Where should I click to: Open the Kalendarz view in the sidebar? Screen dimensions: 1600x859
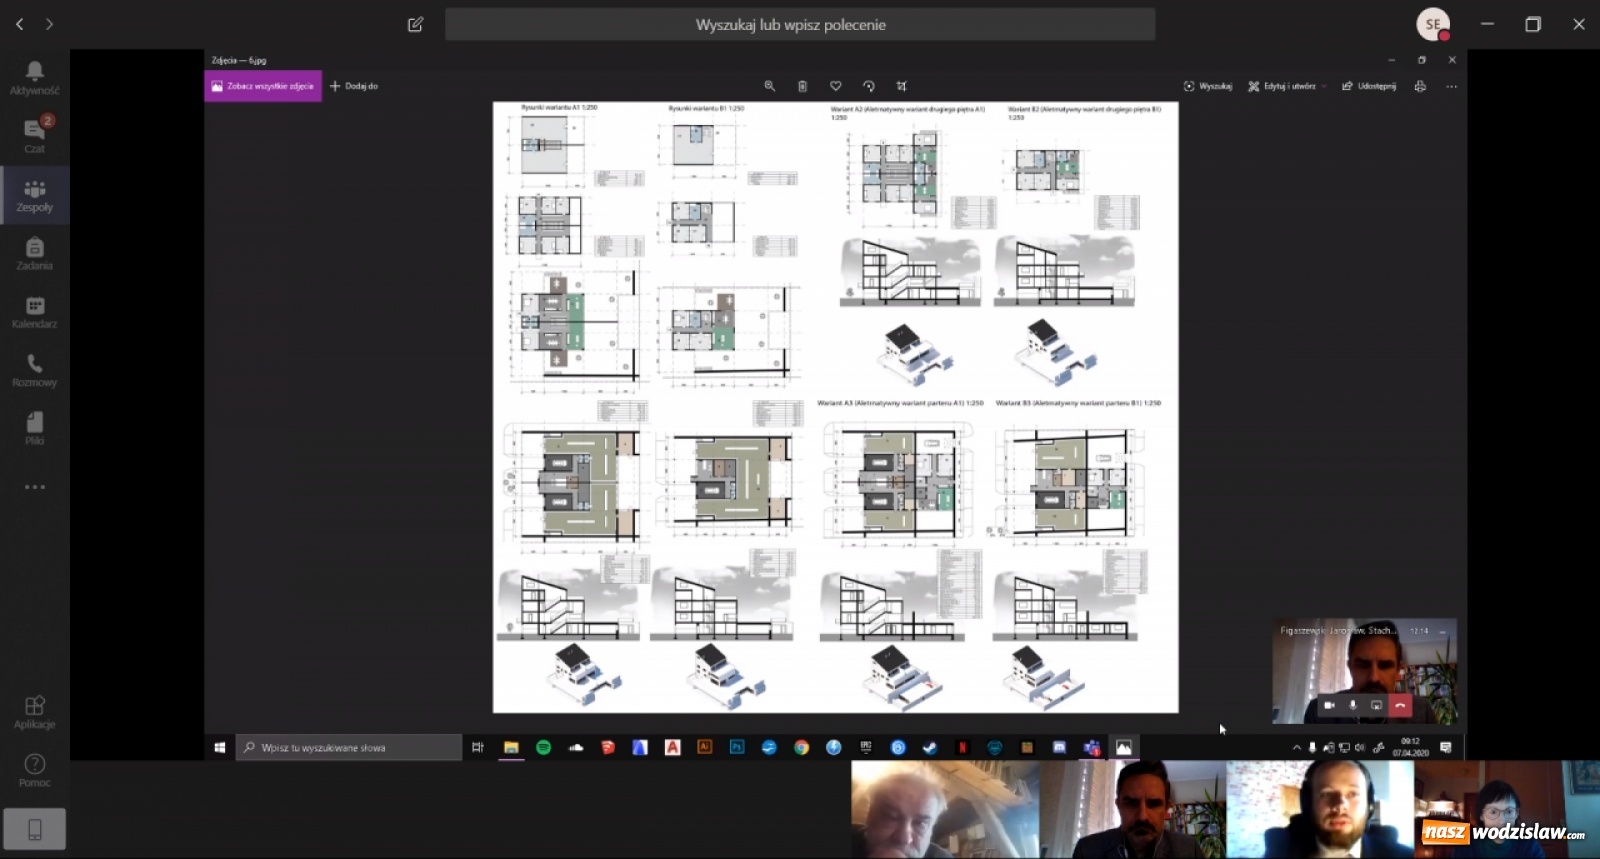[34, 311]
